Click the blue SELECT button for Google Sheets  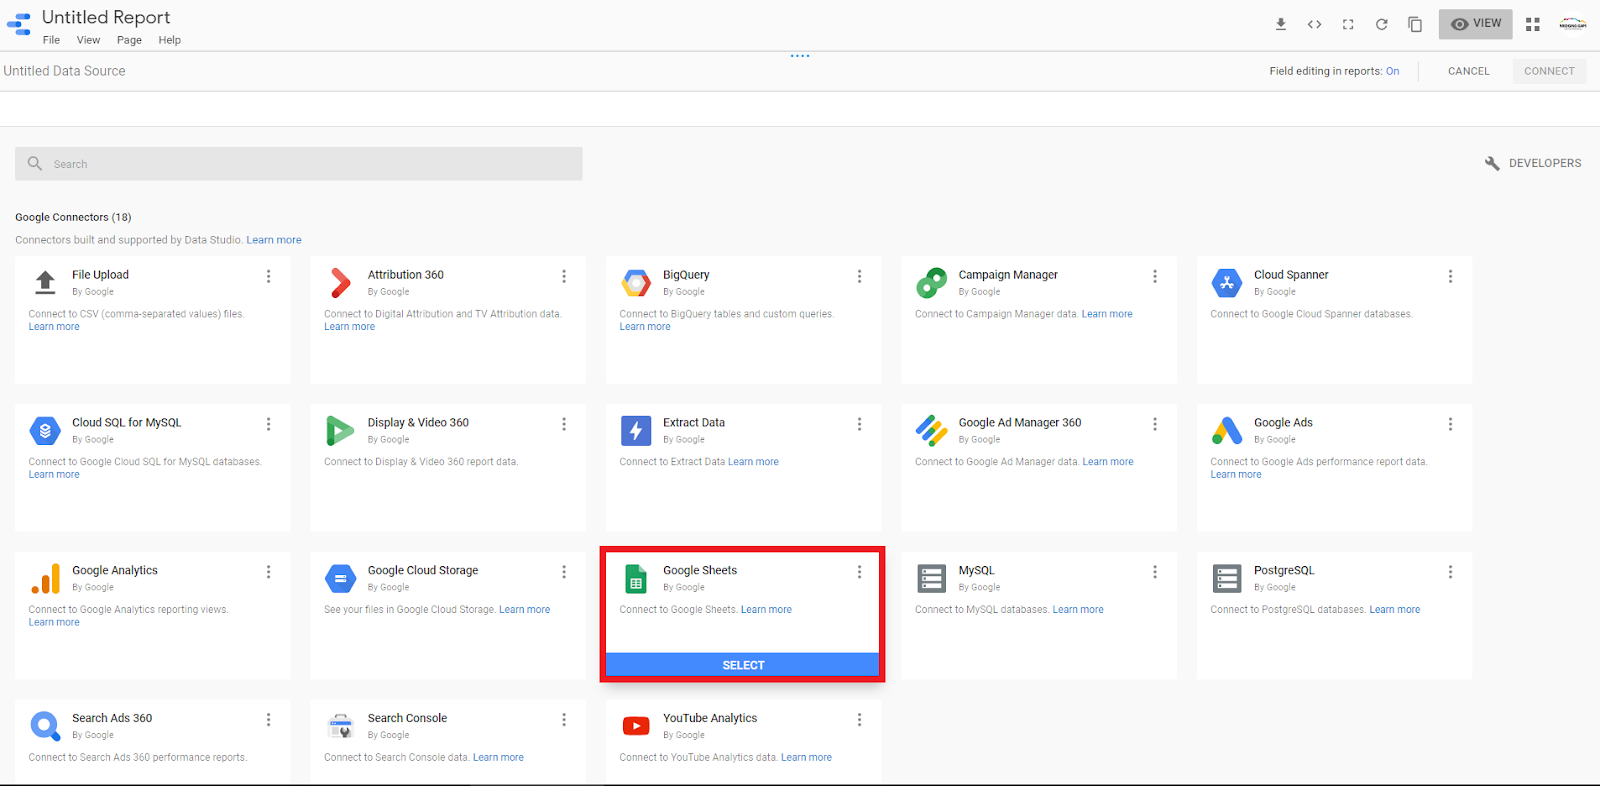point(743,665)
